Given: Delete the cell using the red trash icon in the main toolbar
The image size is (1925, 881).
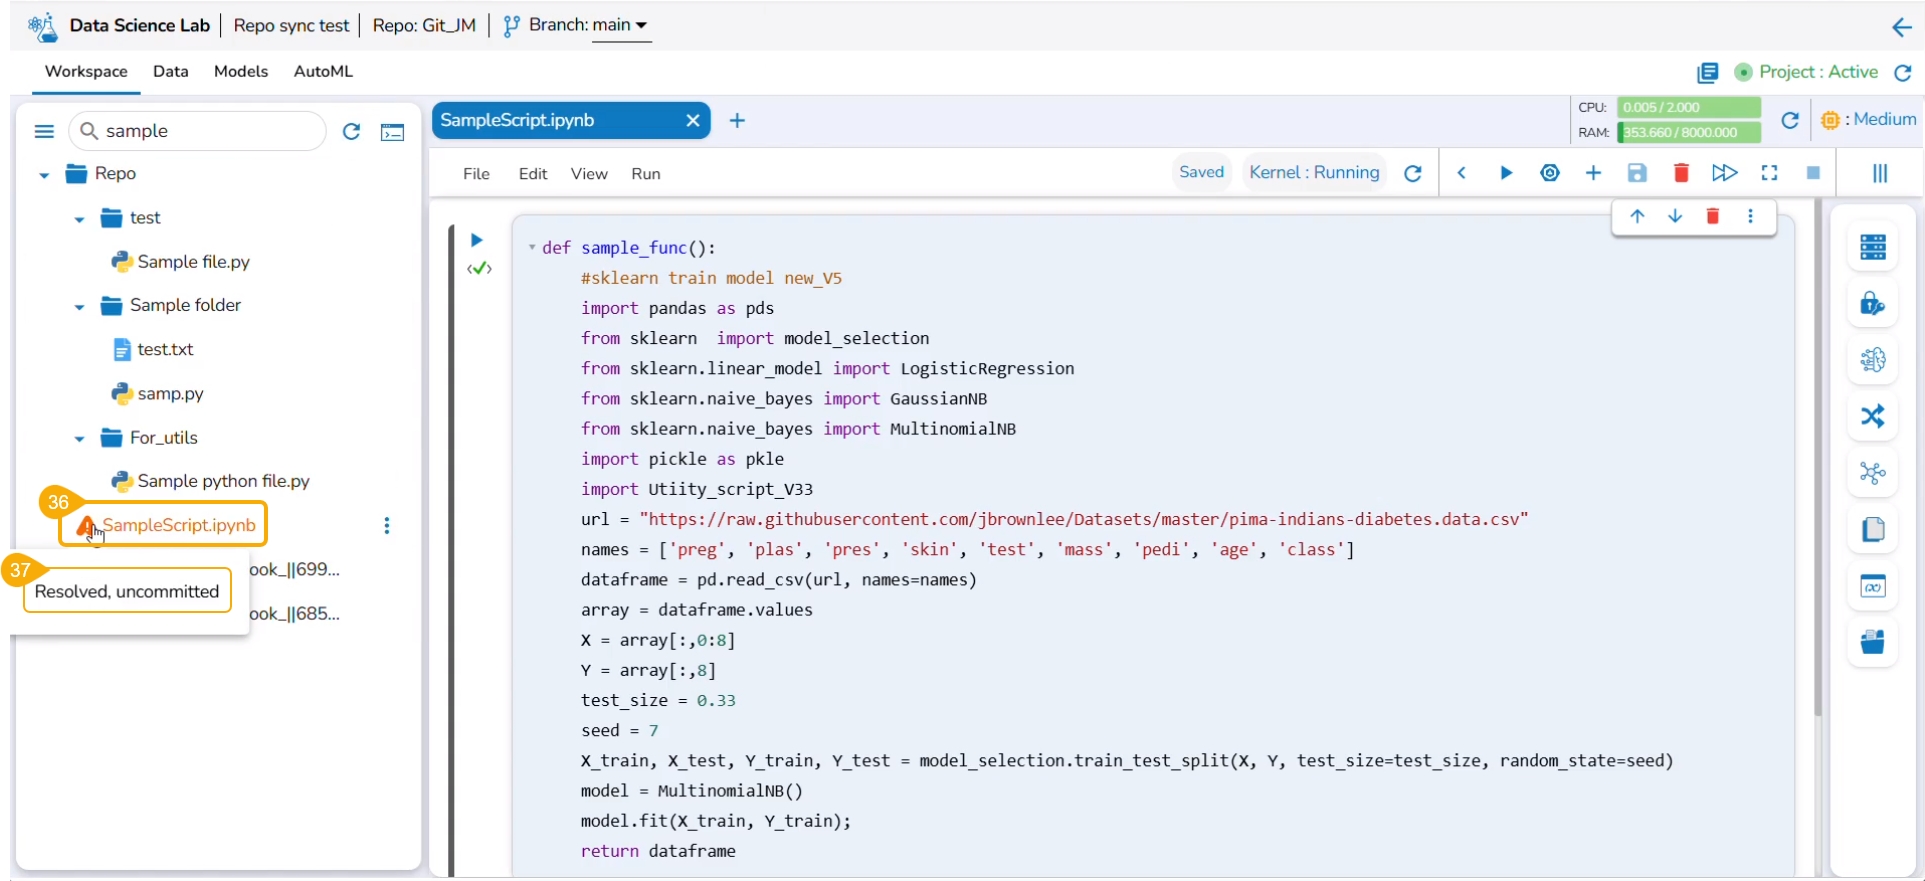Looking at the screenshot, I should click(x=1680, y=173).
